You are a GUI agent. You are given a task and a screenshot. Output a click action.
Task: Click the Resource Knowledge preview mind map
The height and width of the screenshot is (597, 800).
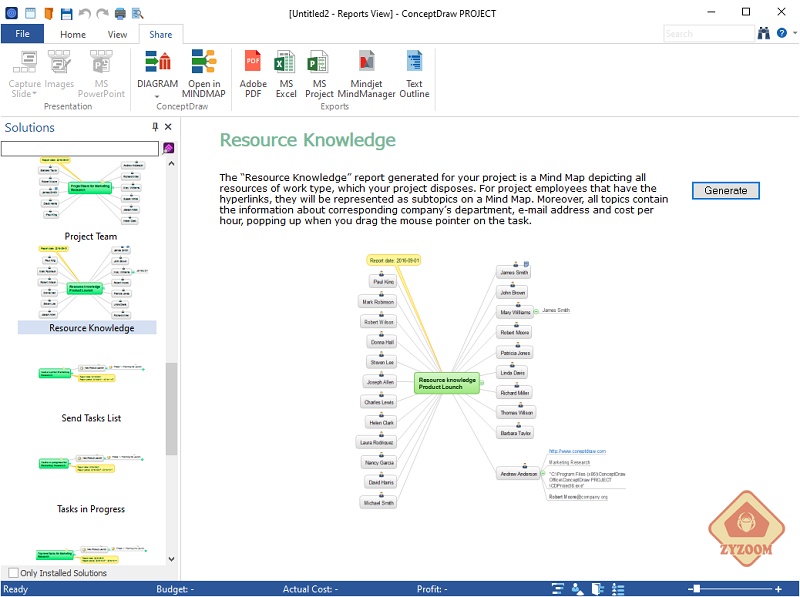point(491,381)
